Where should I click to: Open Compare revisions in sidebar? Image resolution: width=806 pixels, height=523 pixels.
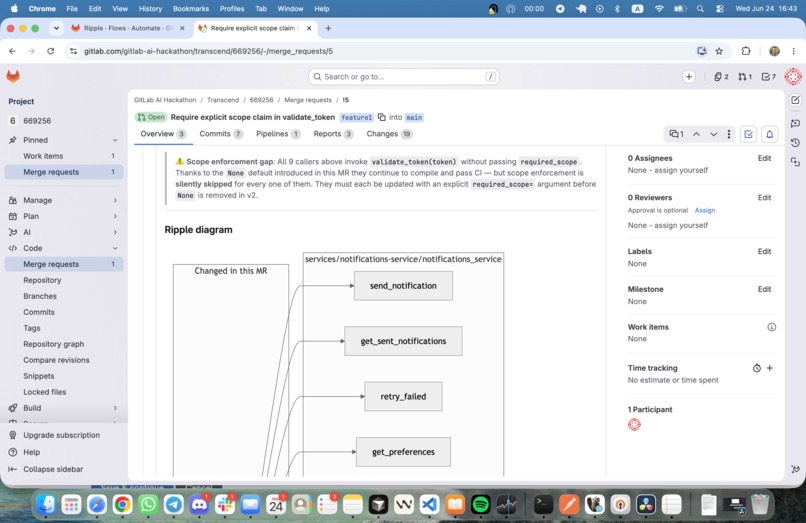point(56,360)
